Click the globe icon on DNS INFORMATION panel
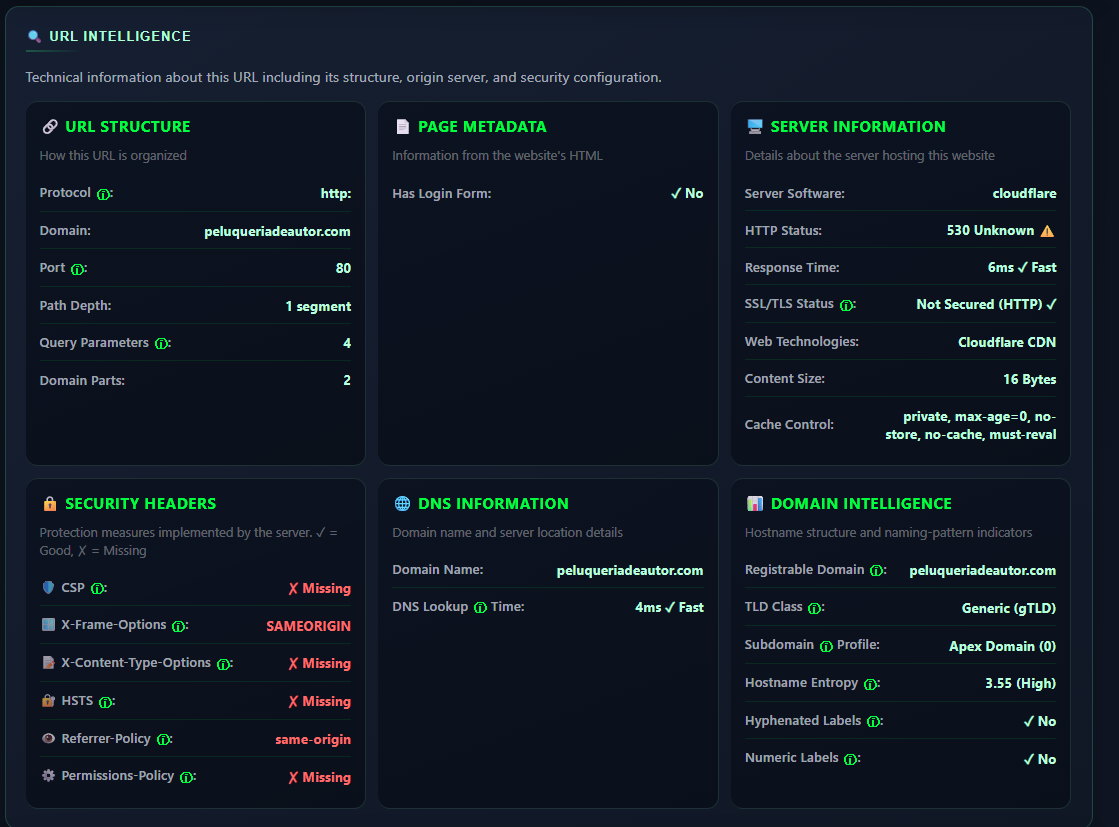This screenshot has height=827, width=1119. pos(403,503)
